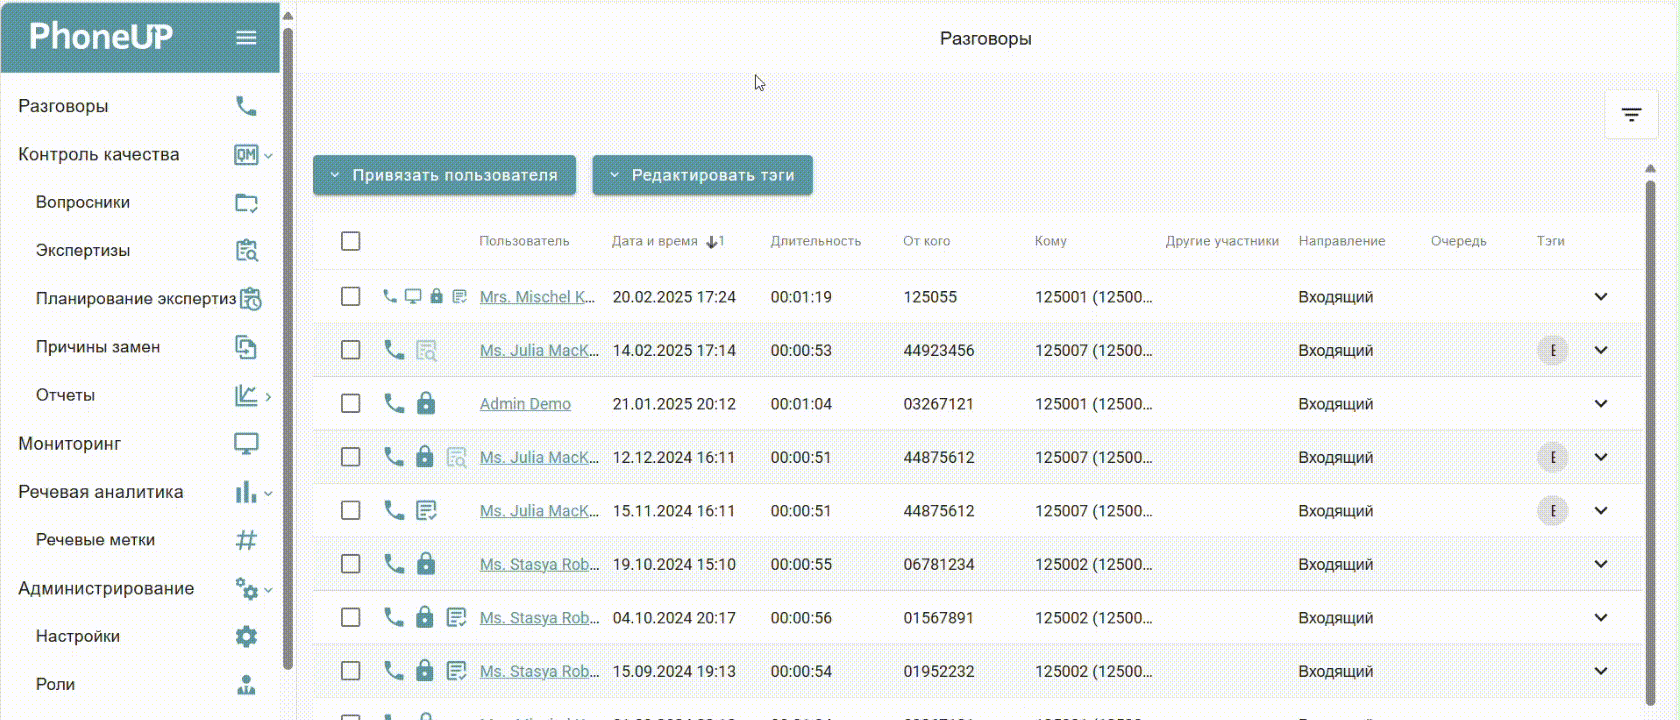
Task: Click the table's vertical scrollbar
Action: tap(1650, 442)
